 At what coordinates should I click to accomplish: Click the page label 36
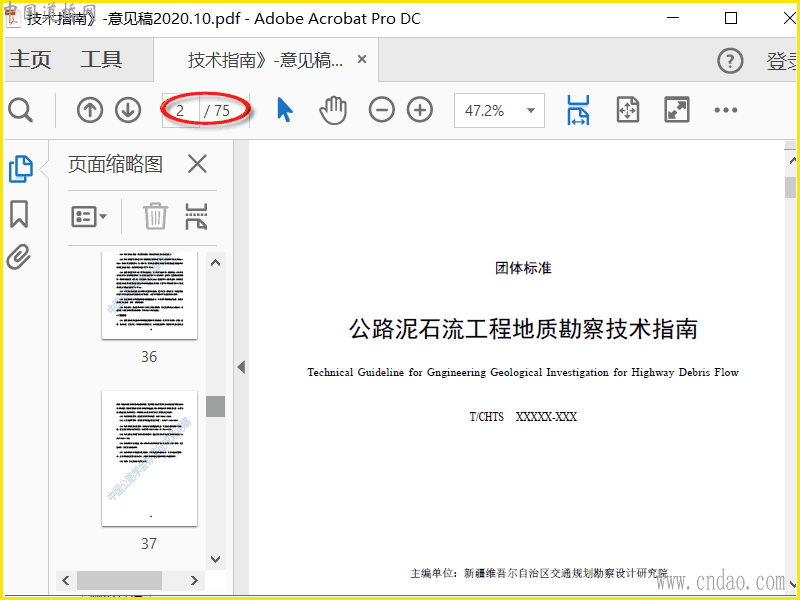(149, 357)
